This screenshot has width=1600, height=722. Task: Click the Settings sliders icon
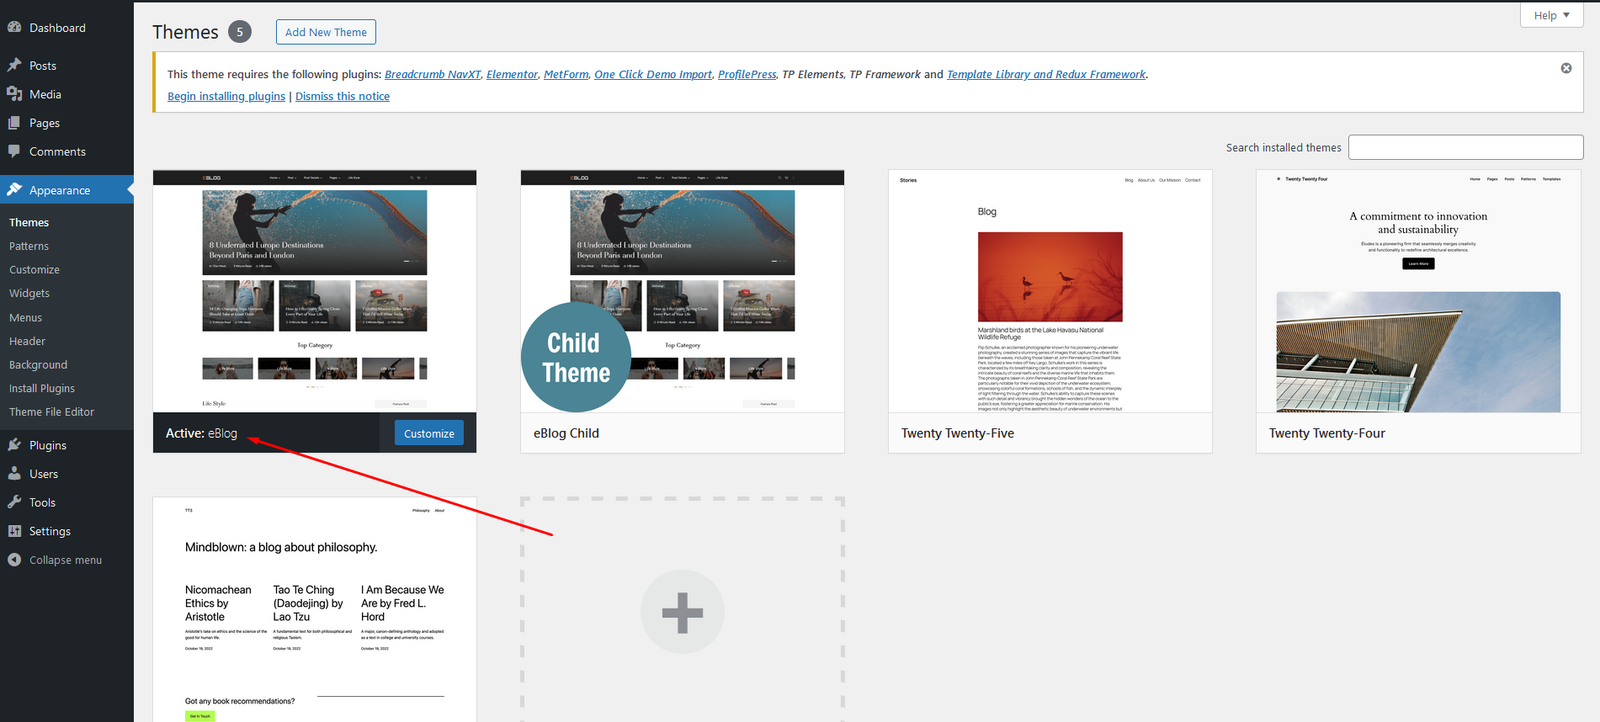[x=14, y=531]
